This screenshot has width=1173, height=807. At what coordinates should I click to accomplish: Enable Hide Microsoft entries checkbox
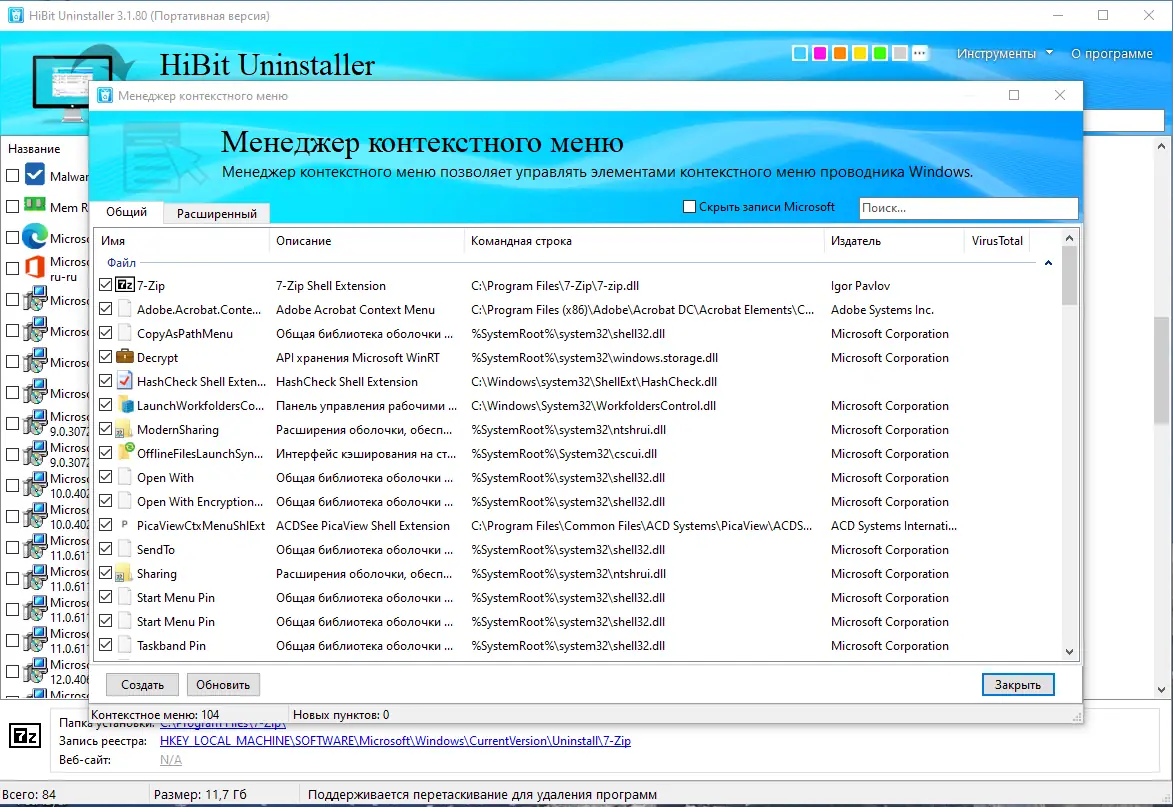click(690, 206)
